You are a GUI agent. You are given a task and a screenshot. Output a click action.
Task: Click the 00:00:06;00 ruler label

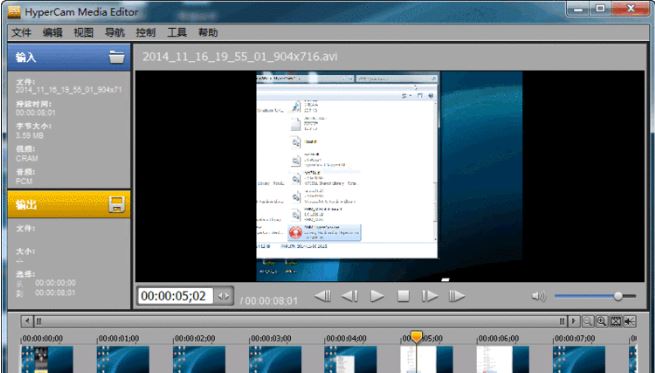(498, 338)
